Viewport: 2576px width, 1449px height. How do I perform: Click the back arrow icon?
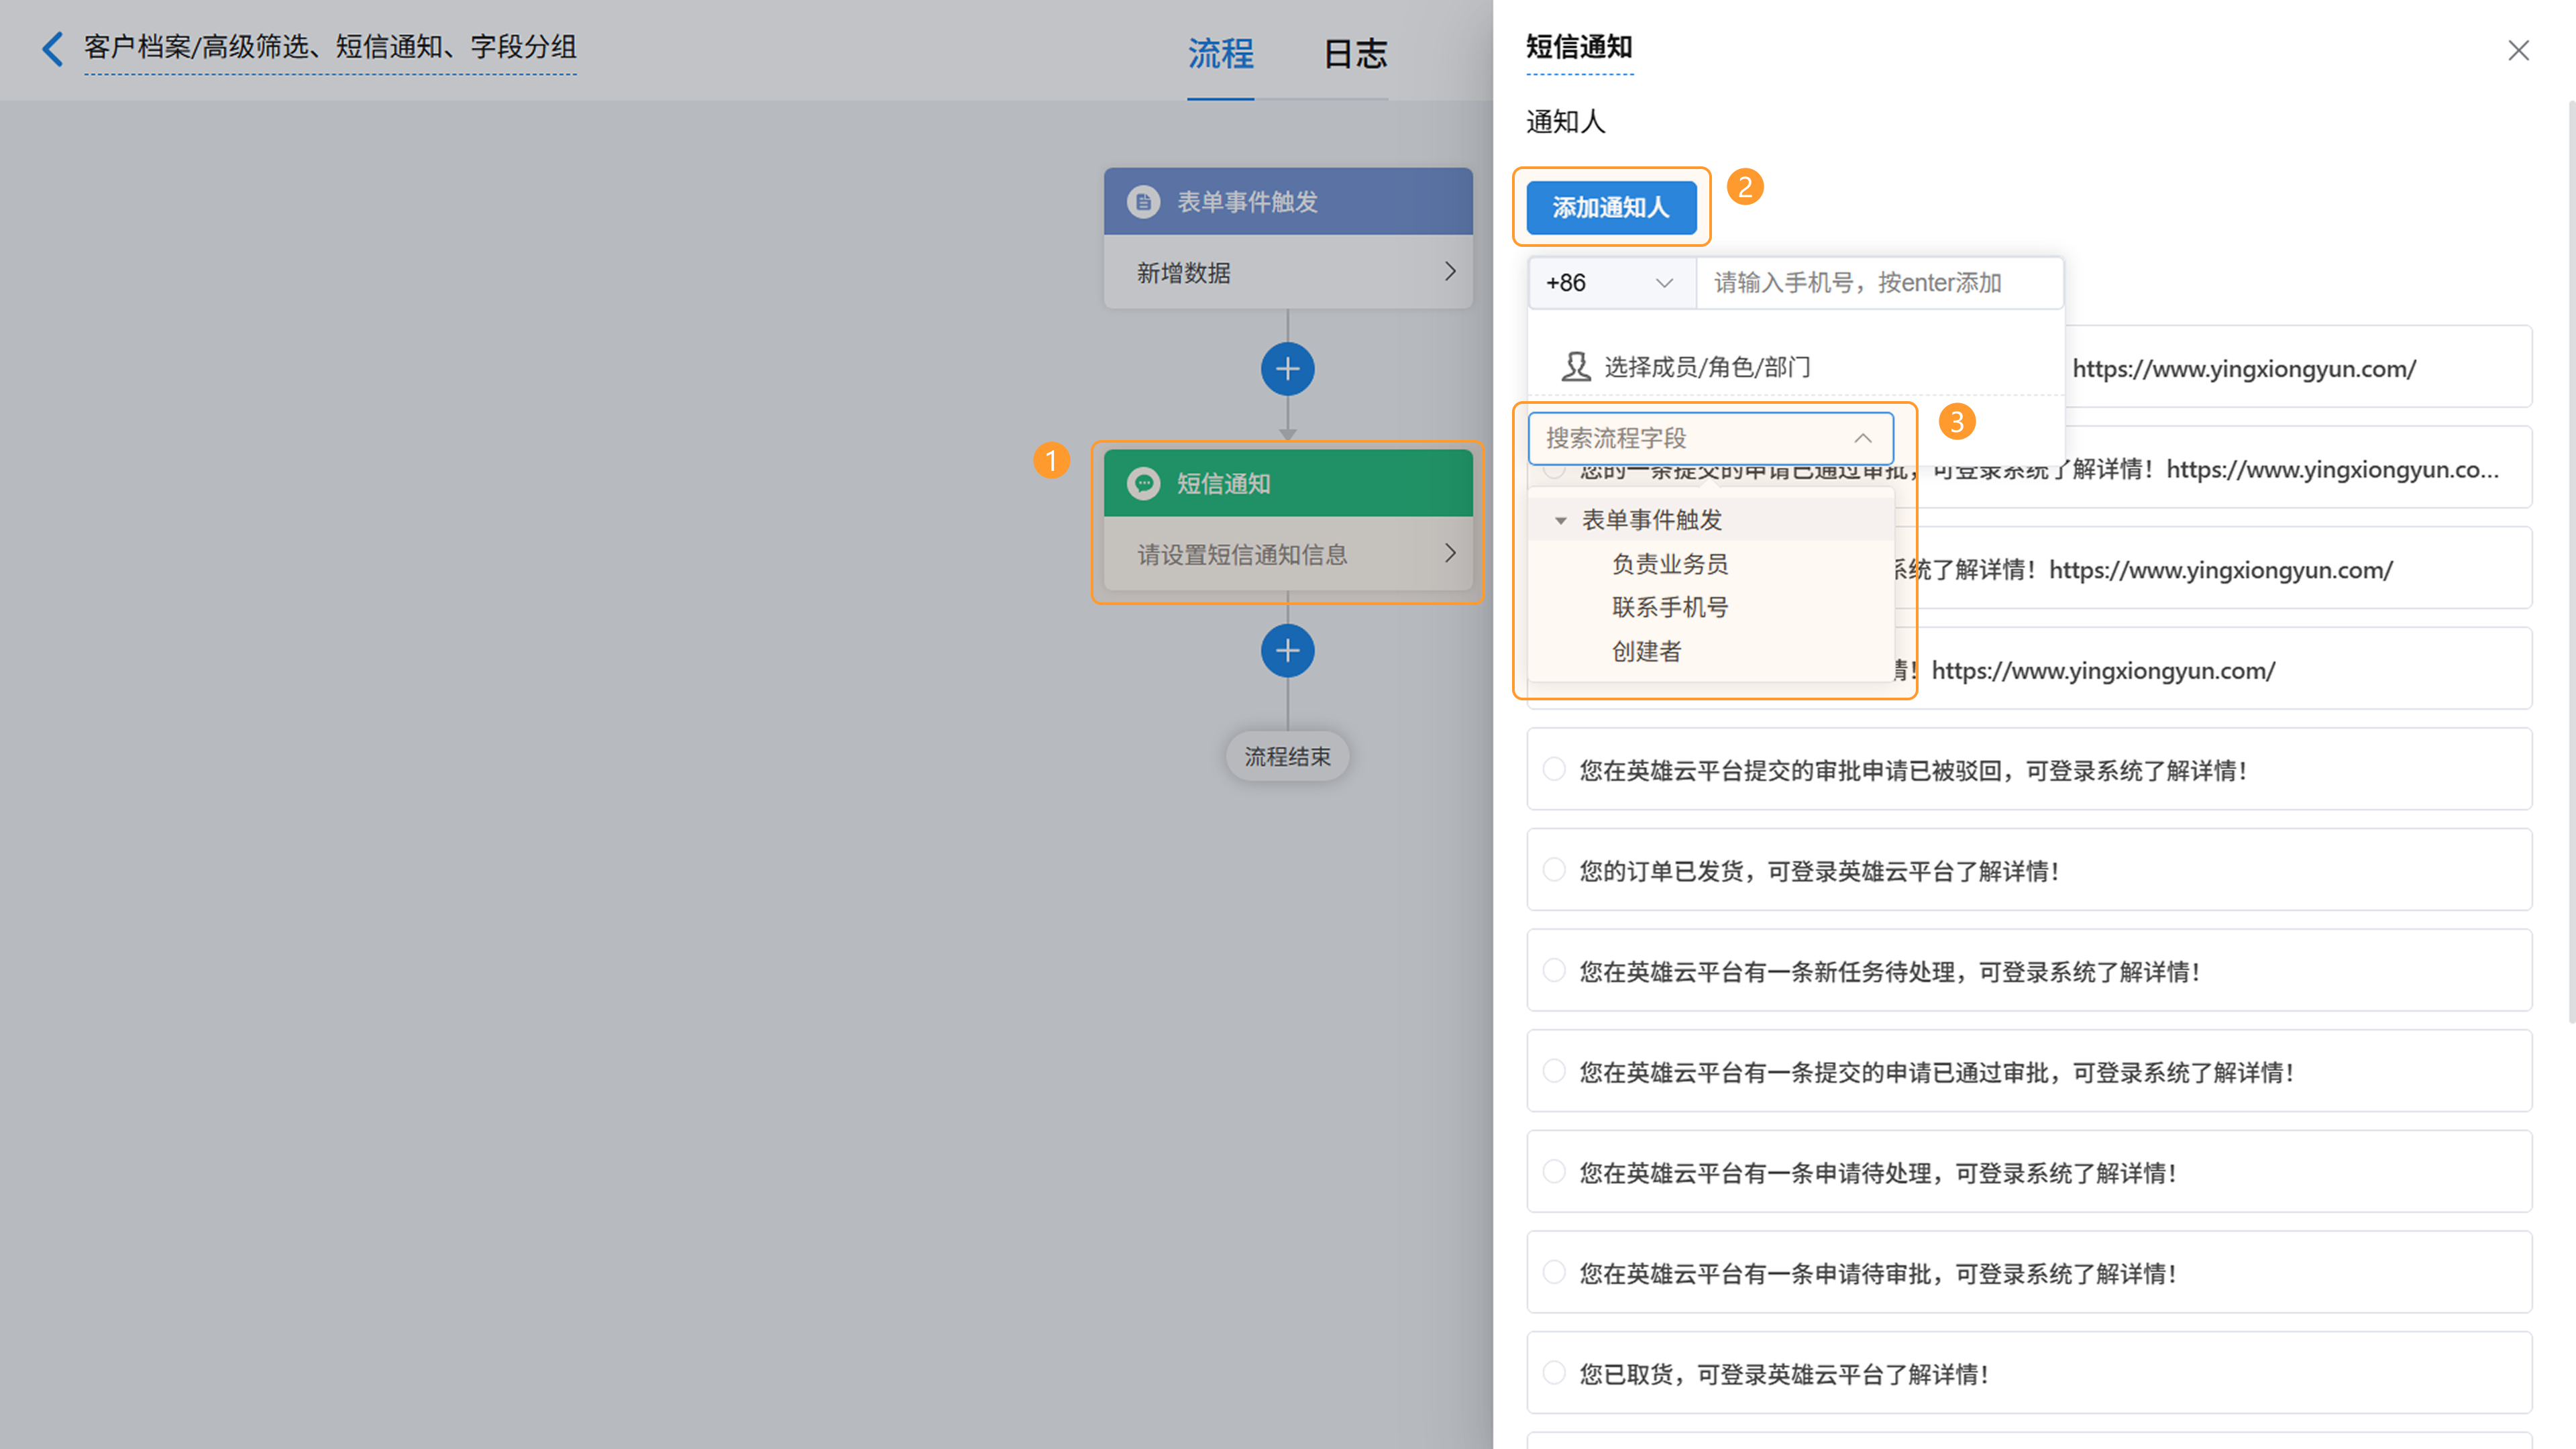coord(52,48)
